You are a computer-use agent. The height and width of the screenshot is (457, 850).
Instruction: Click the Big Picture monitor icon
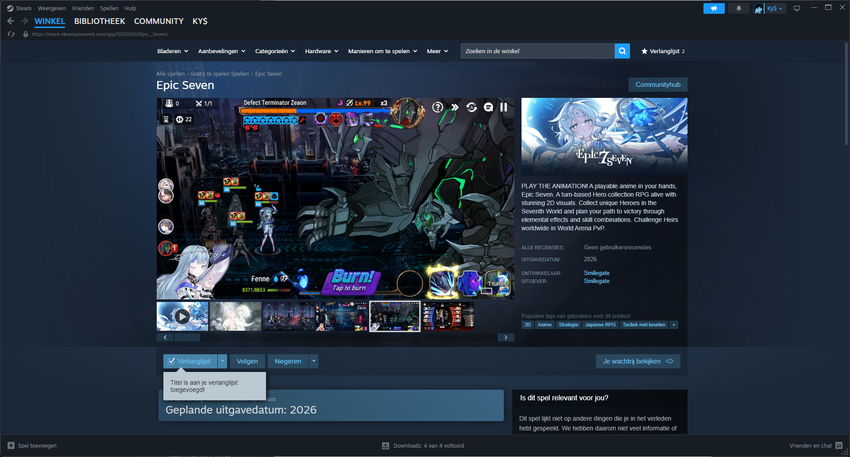pyautogui.click(x=797, y=8)
